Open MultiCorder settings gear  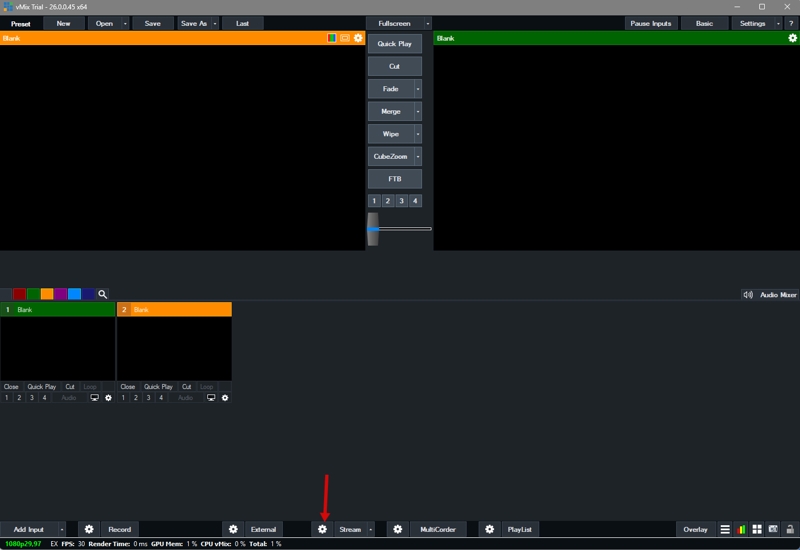click(x=397, y=529)
